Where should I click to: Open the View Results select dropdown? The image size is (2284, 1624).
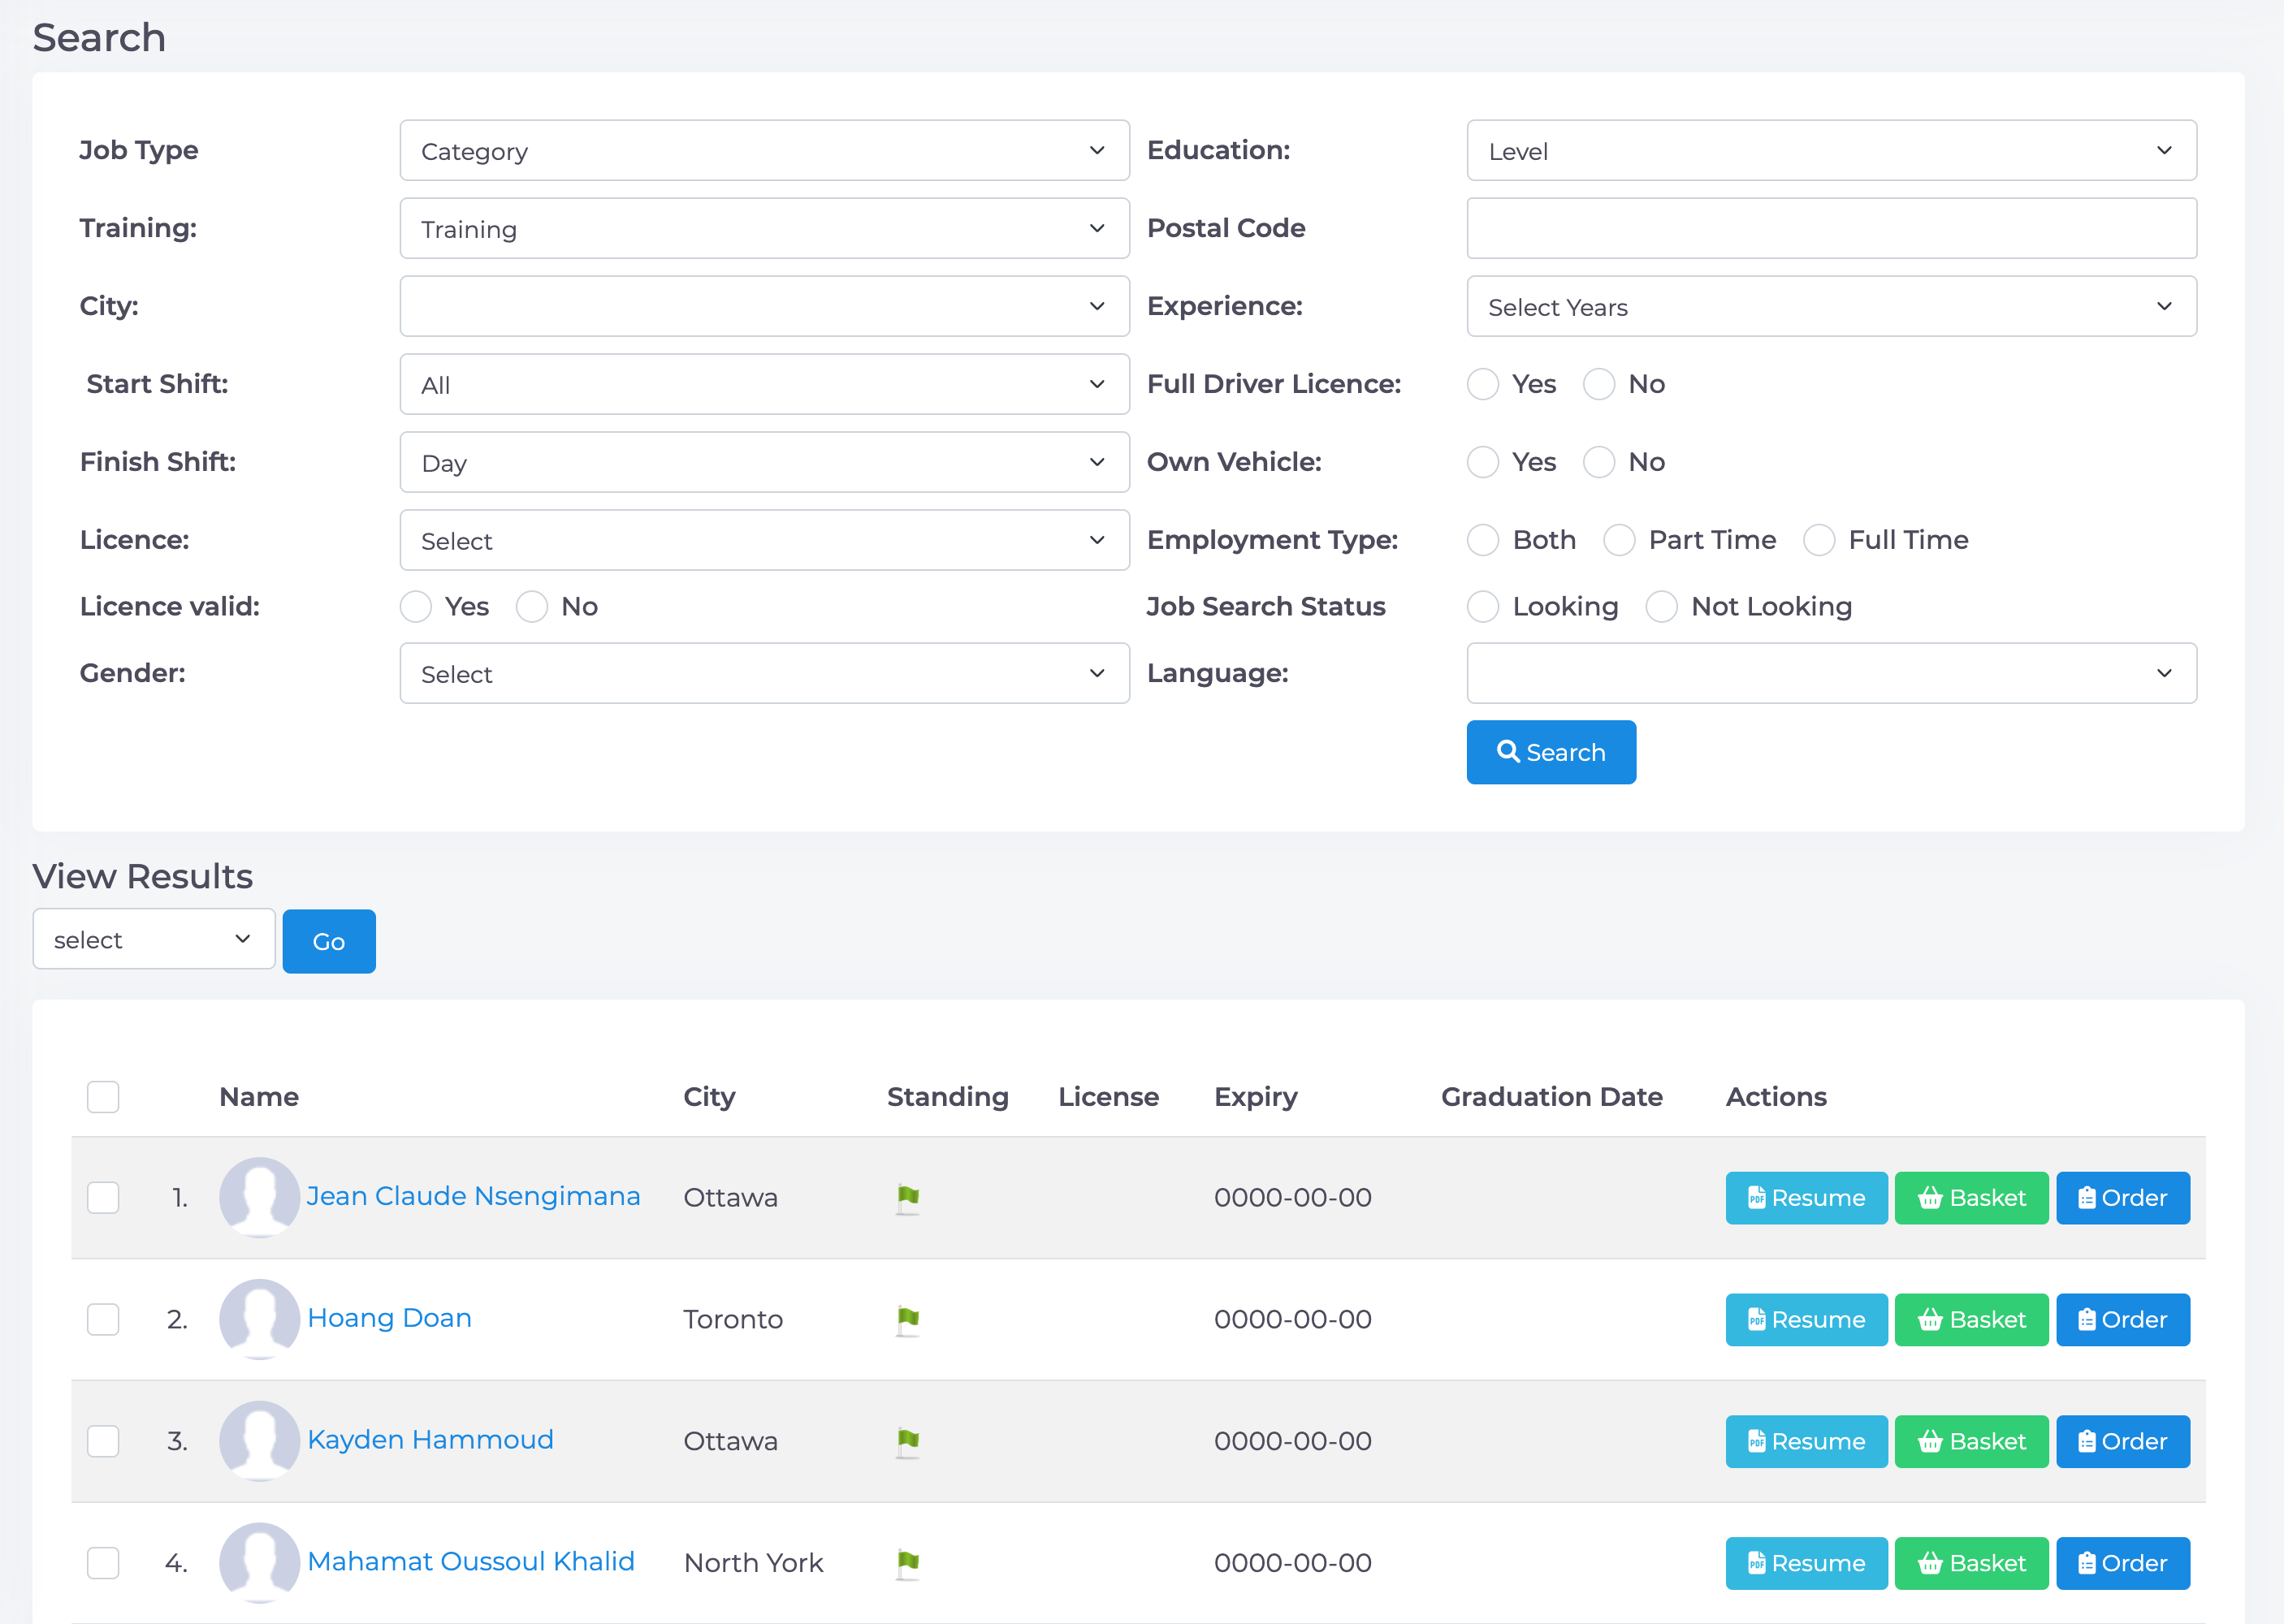tap(154, 939)
